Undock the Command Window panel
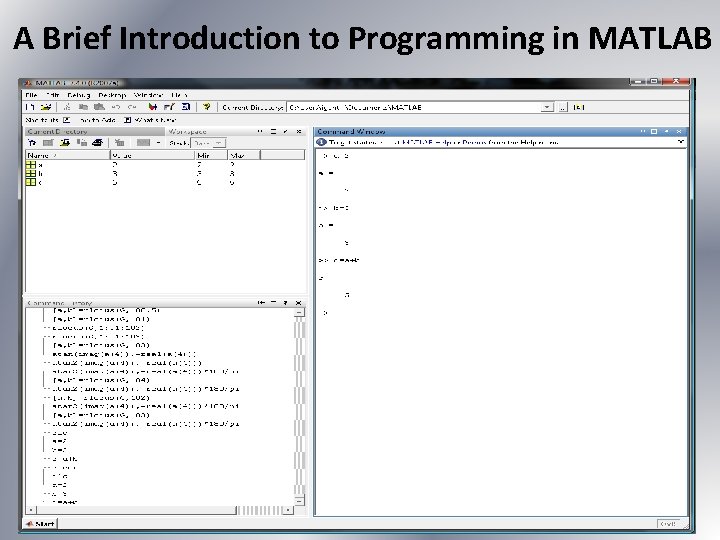 click(667, 131)
